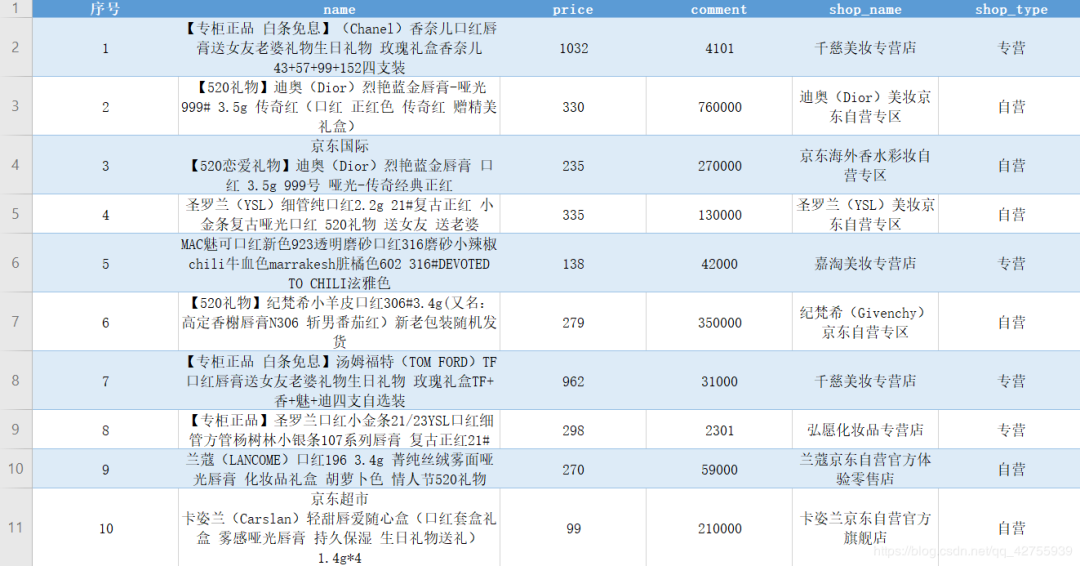Select the 卡姿兰 Carslan name cell
Screen dimensions: 1080x566
point(340,527)
